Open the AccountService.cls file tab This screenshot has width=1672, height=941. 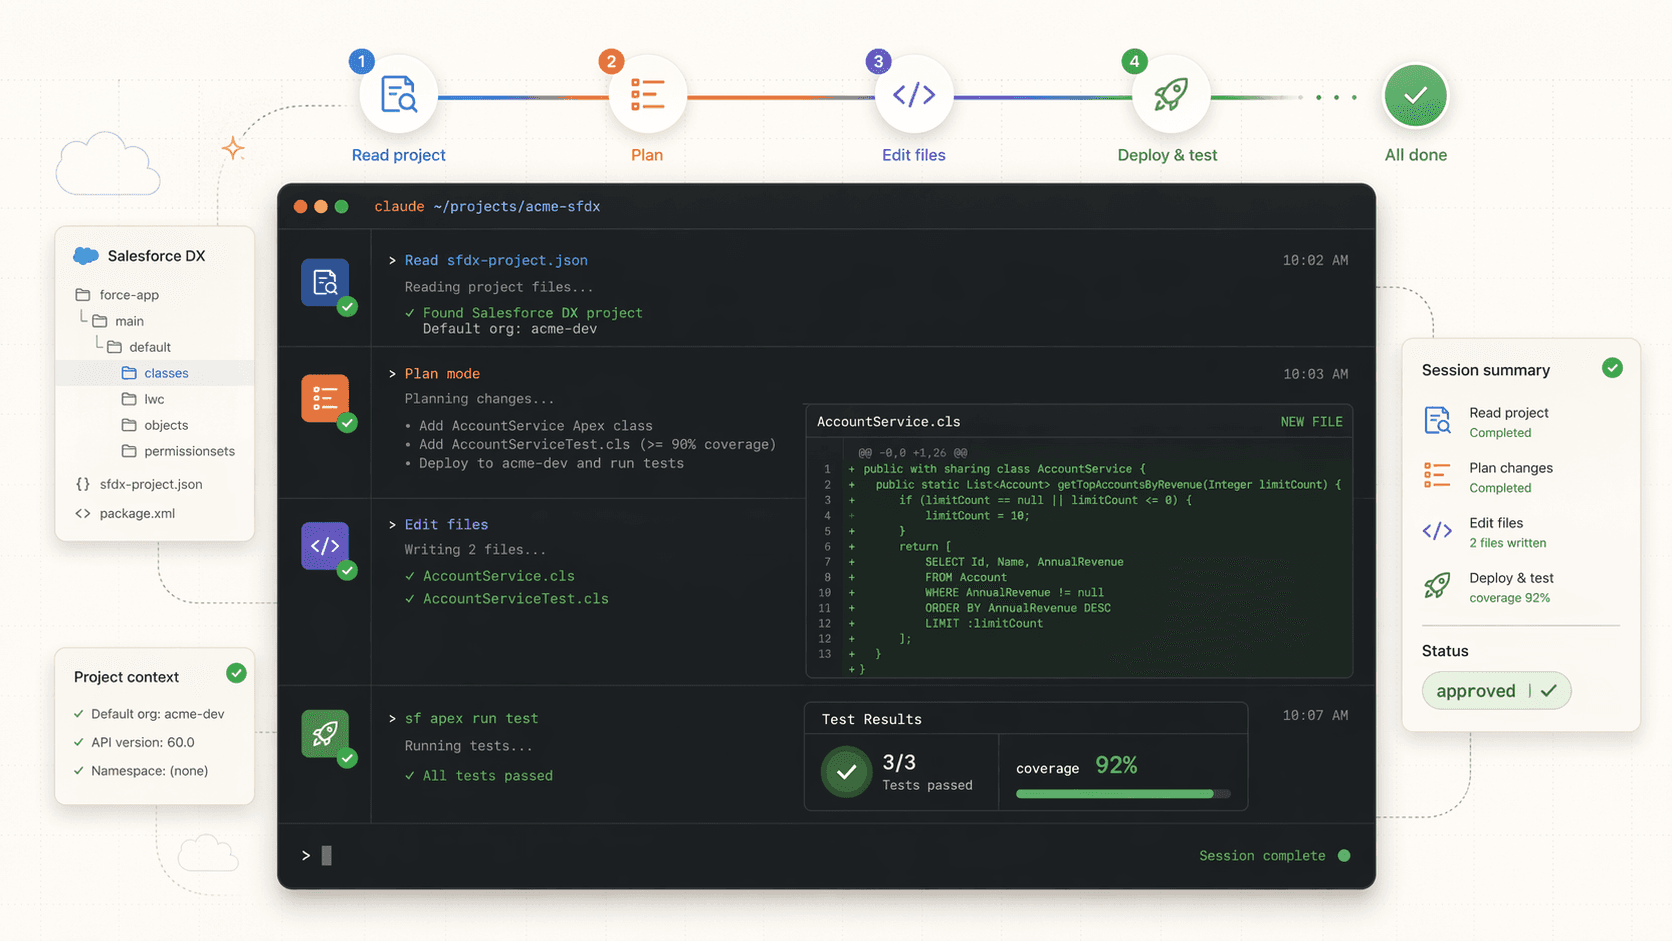888,422
